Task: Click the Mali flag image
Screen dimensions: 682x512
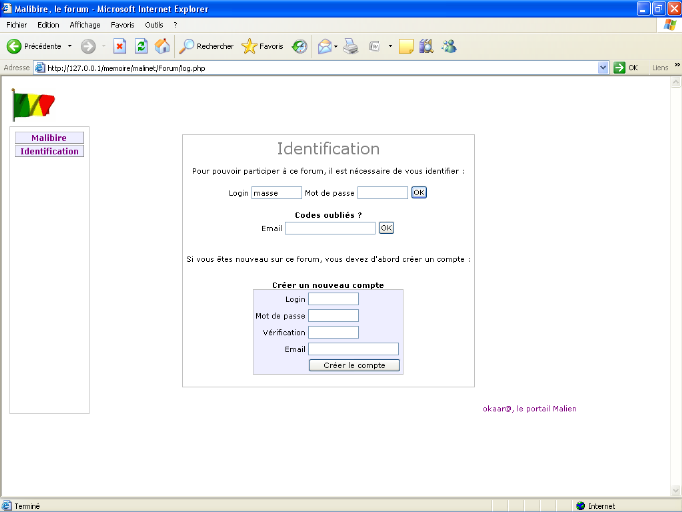Action: (33, 105)
